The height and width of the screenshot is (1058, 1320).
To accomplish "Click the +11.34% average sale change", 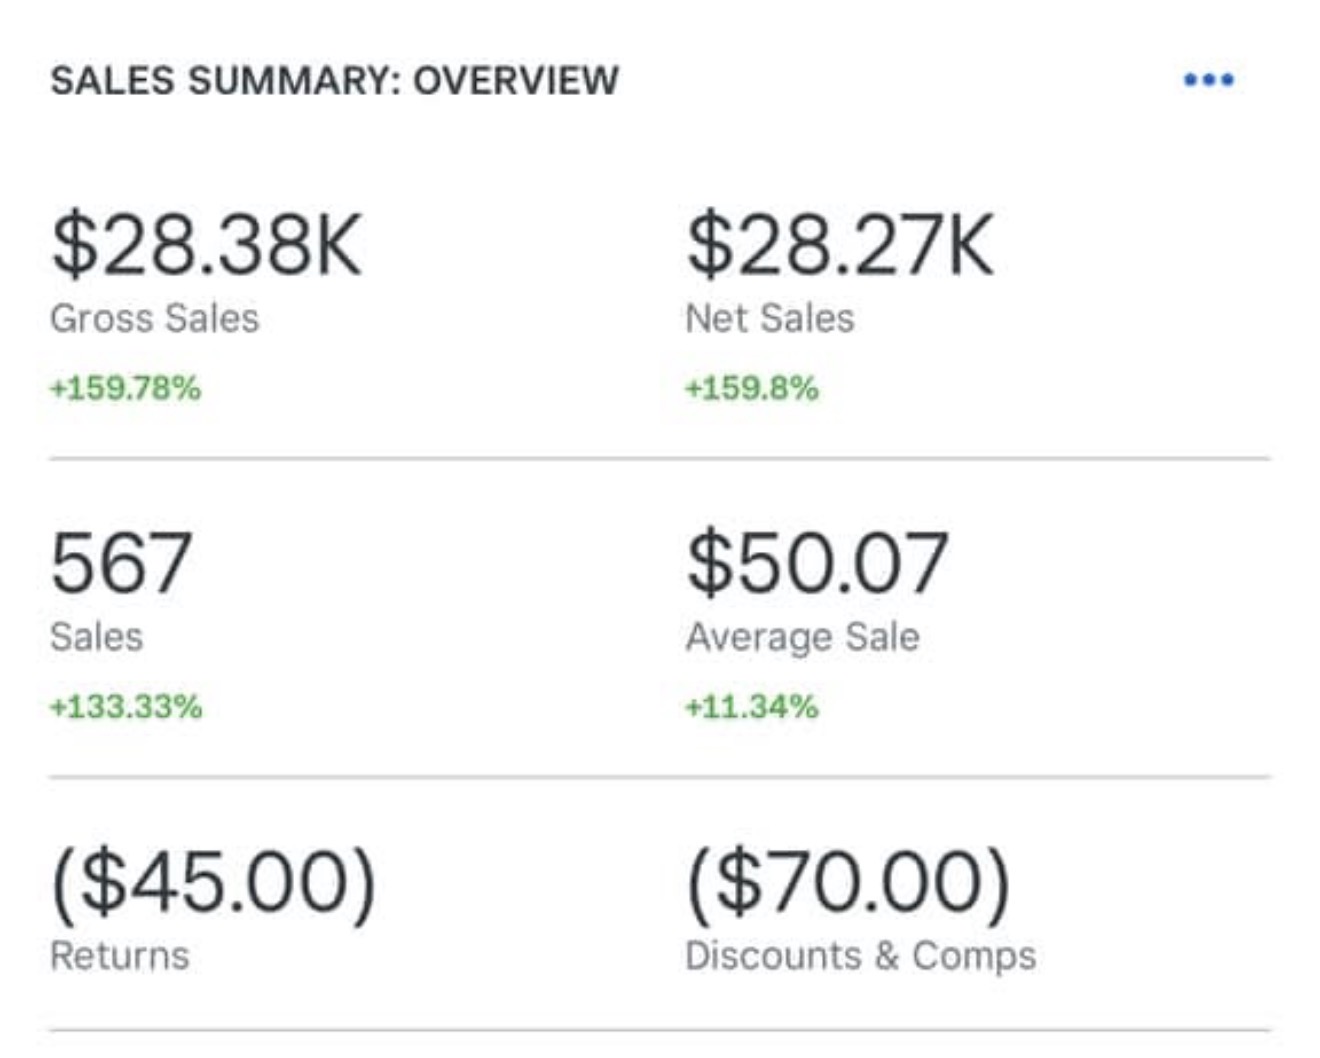I will (751, 707).
